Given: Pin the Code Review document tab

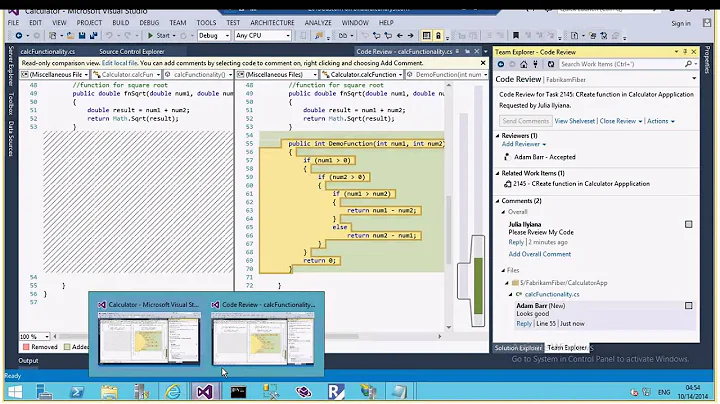Looking at the screenshot, I should click(x=458, y=51).
